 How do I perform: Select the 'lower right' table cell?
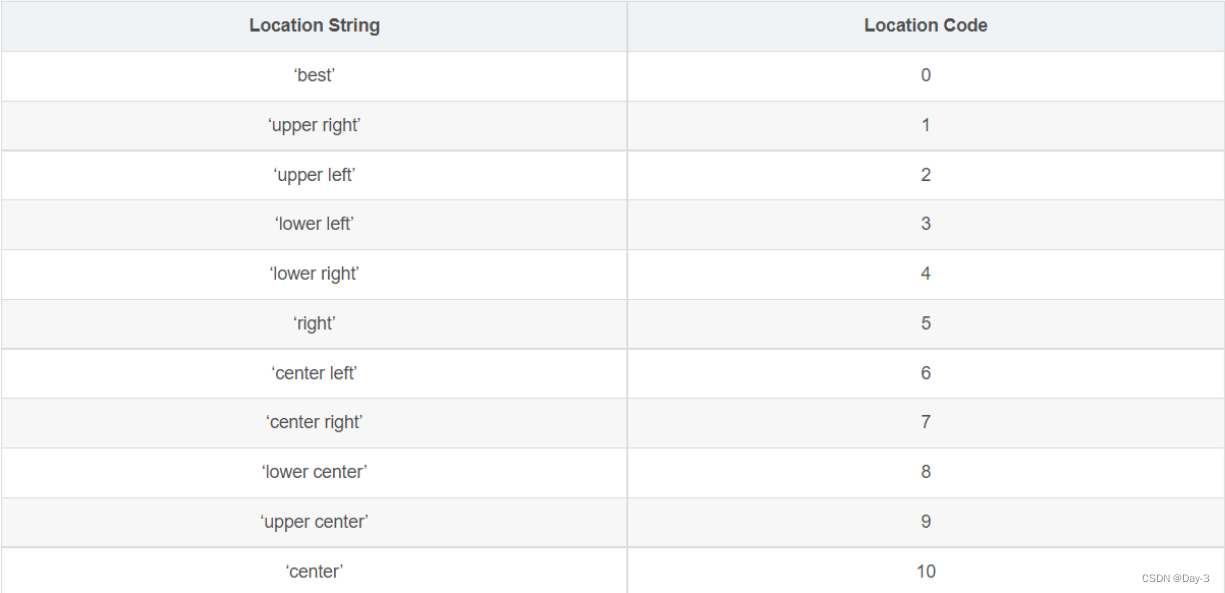click(x=314, y=274)
